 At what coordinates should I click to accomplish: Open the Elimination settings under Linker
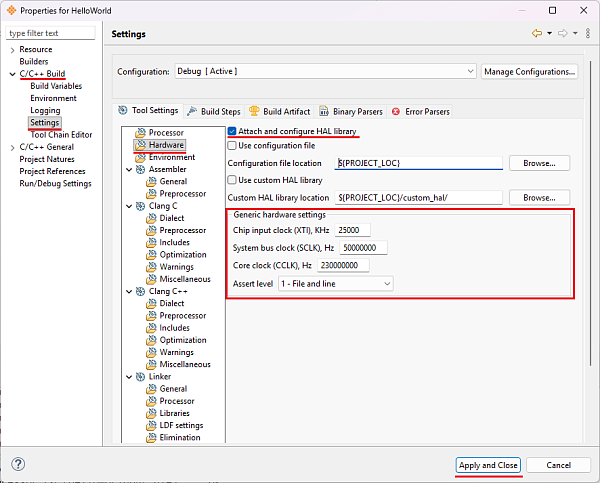coord(180,437)
